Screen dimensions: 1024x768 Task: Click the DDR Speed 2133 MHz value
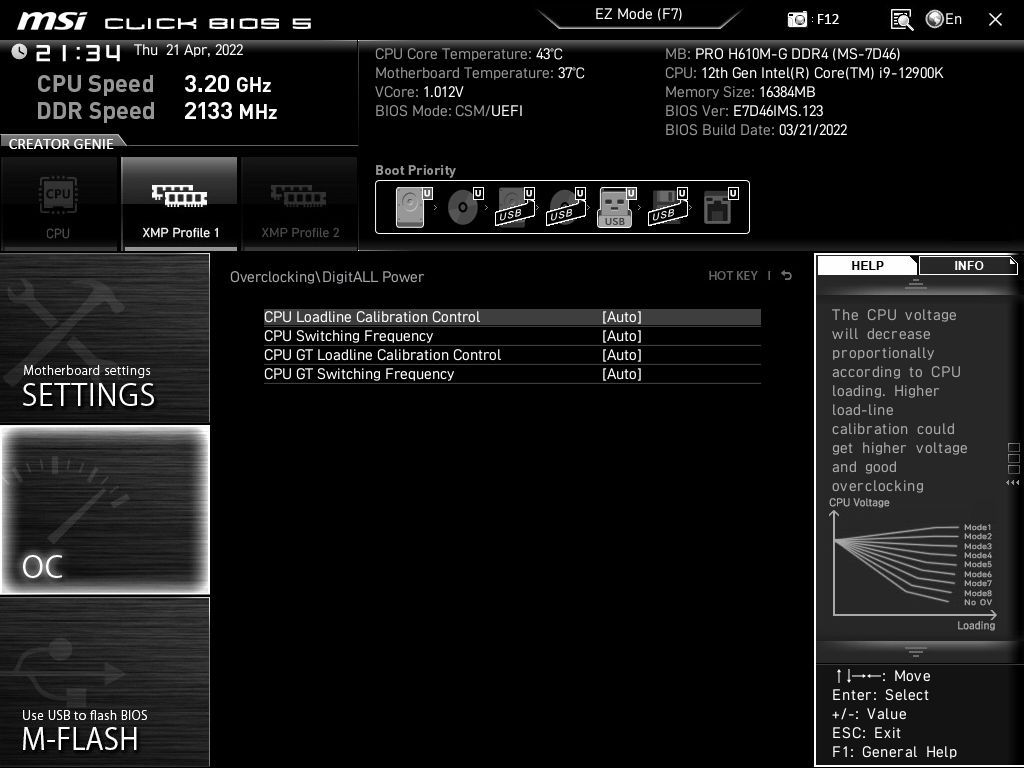pyautogui.click(x=231, y=111)
